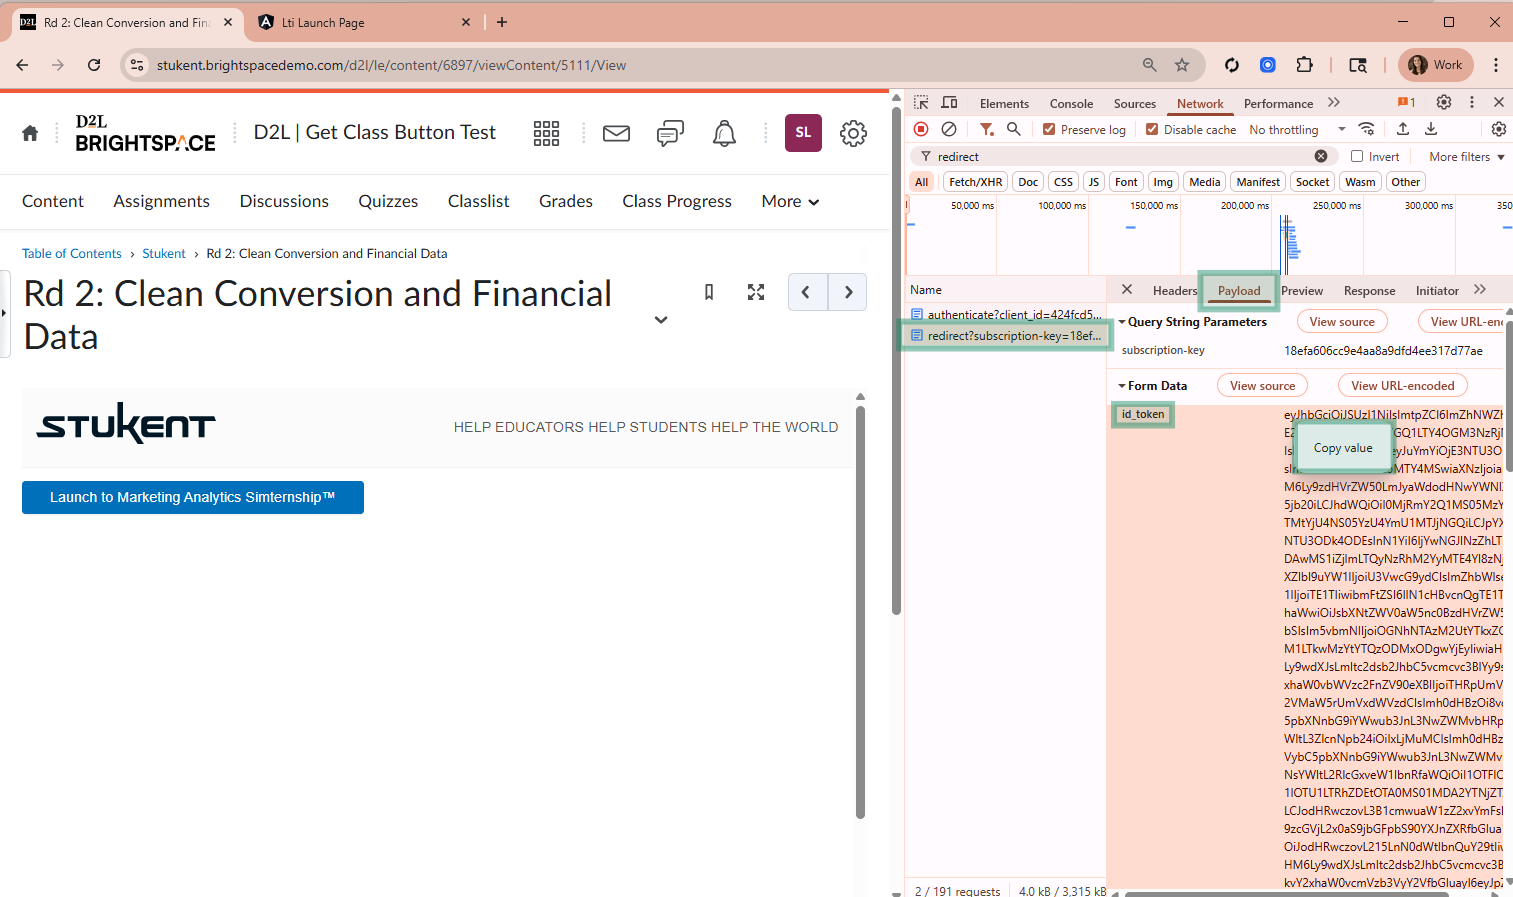Reload the browser page

[94, 65]
